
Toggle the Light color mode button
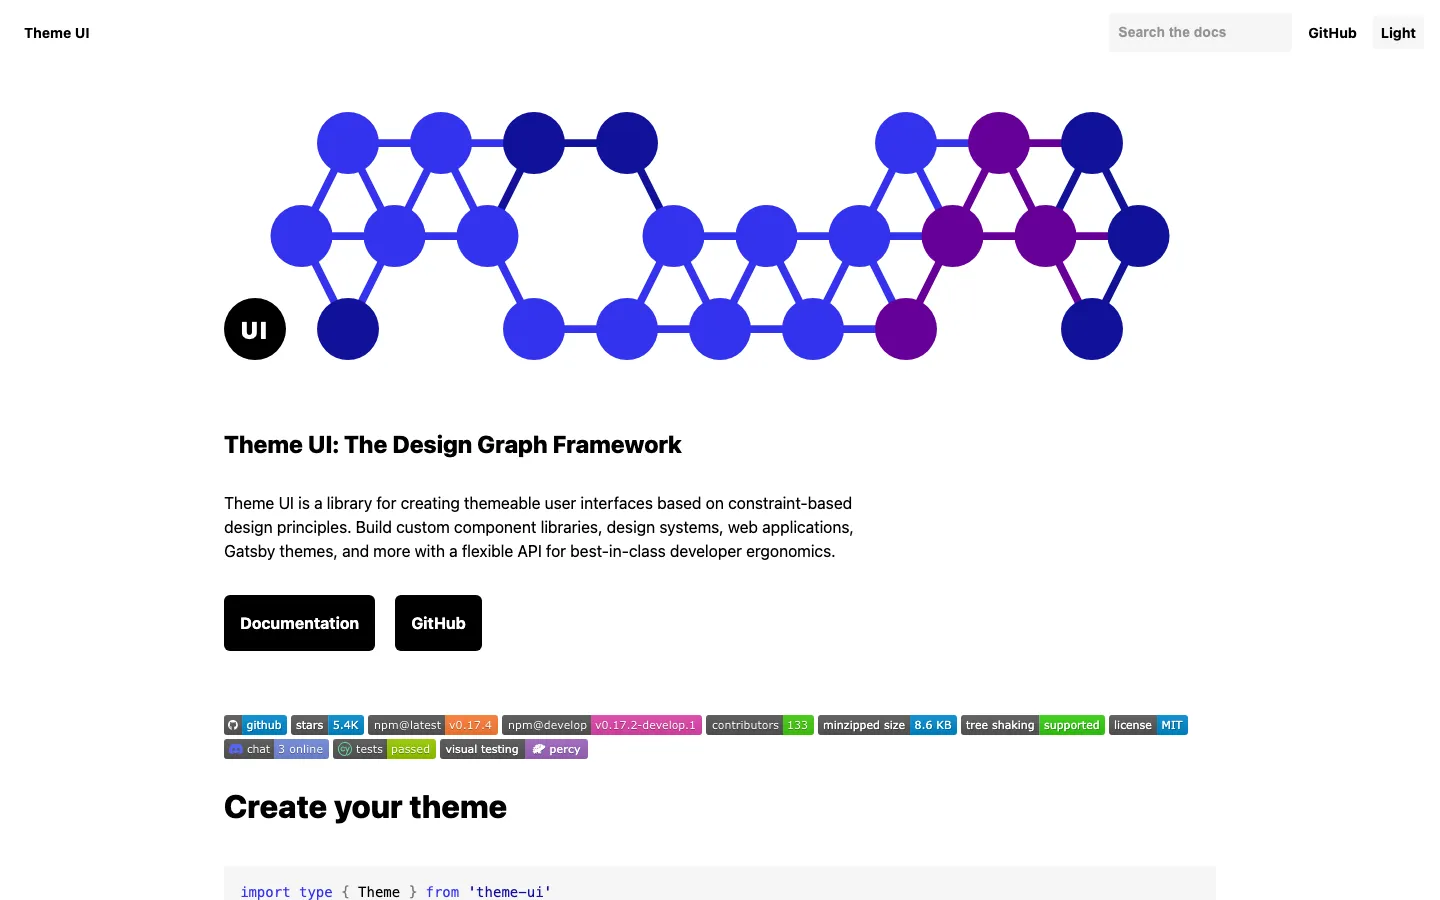click(1398, 33)
